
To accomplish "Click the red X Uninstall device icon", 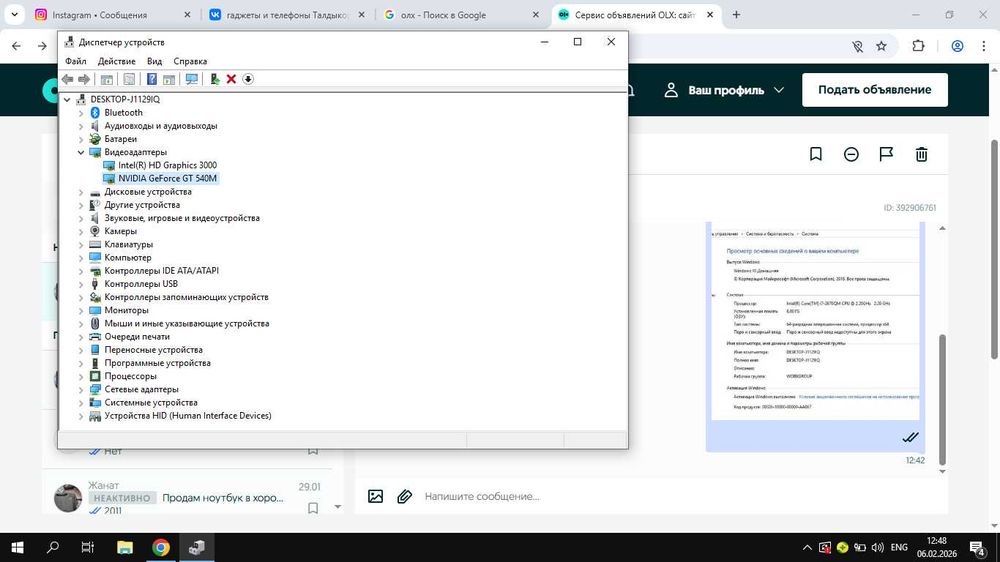I will click(232, 79).
